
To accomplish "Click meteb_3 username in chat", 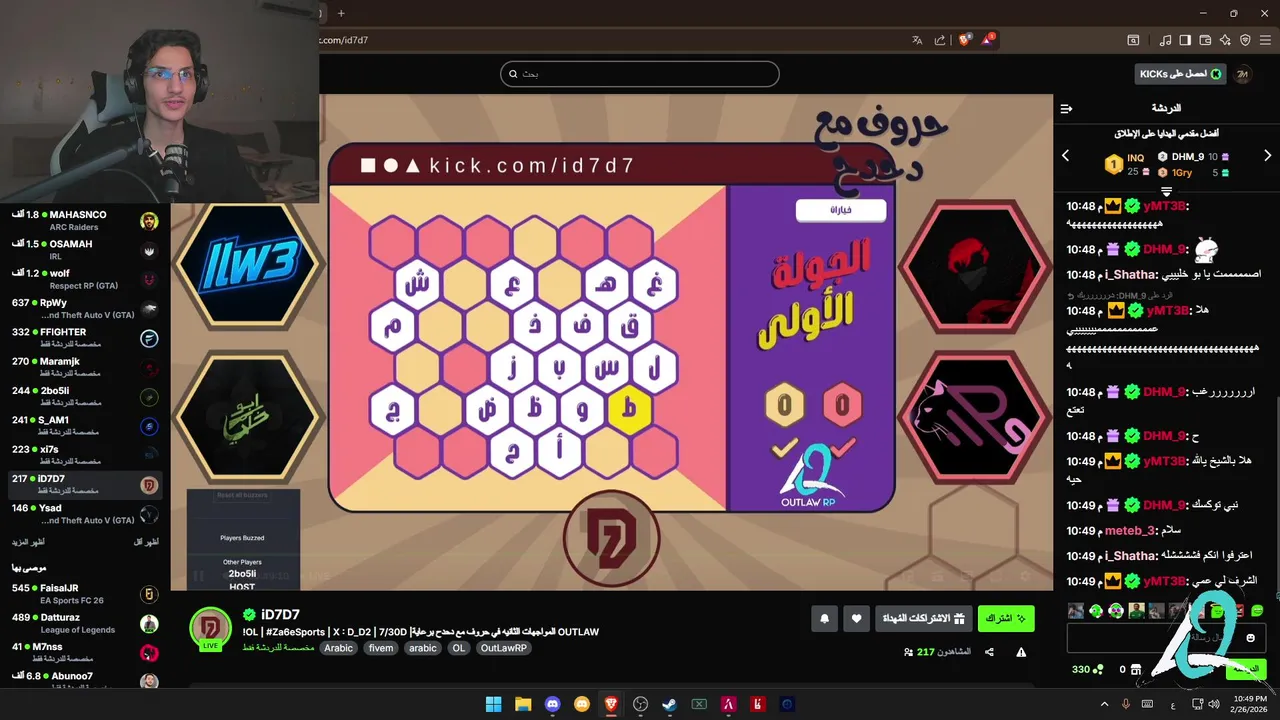I will point(1130,531).
